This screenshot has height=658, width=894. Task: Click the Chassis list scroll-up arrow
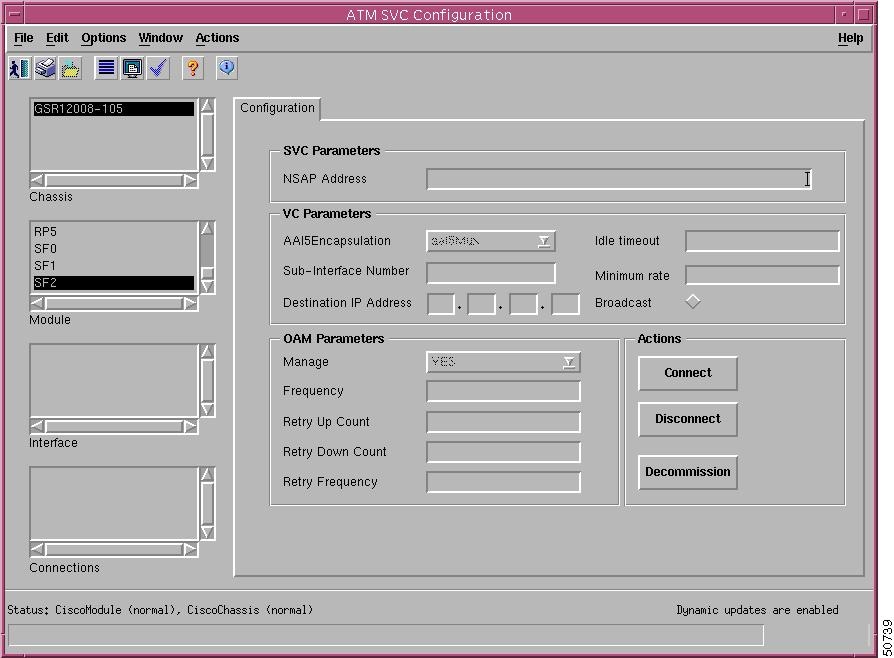(x=208, y=105)
